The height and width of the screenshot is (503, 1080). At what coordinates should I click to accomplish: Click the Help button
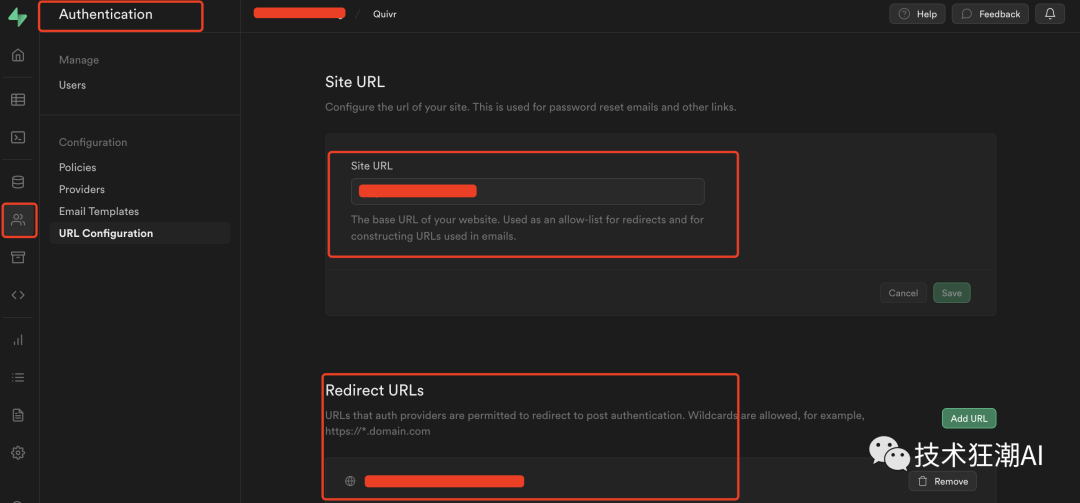(x=917, y=14)
